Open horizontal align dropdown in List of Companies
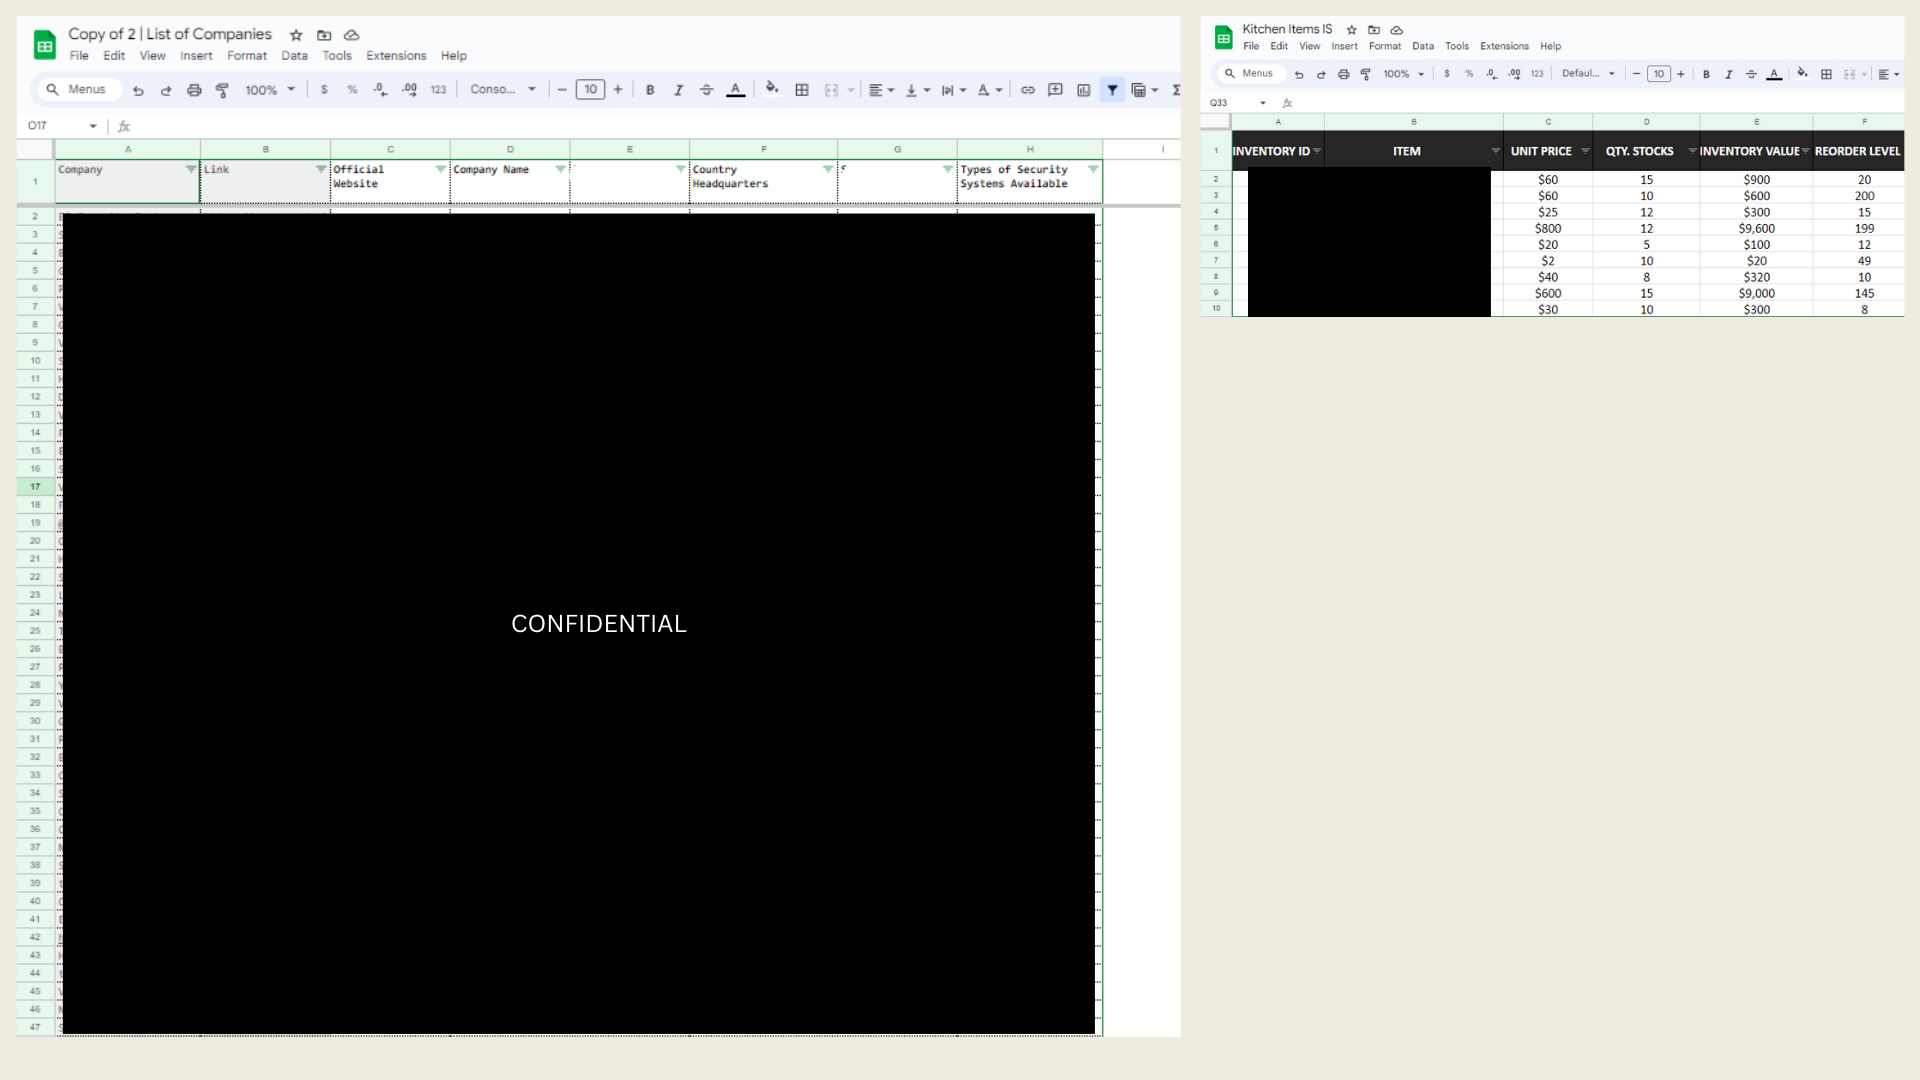The image size is (1920, 1080). (881, 90)
